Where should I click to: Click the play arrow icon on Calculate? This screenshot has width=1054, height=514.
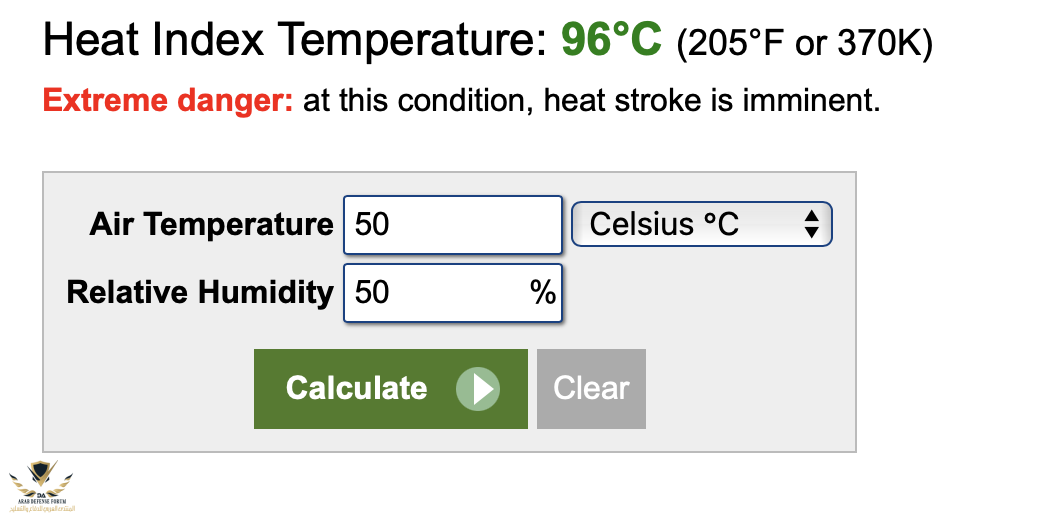click(x=478, y=389)
